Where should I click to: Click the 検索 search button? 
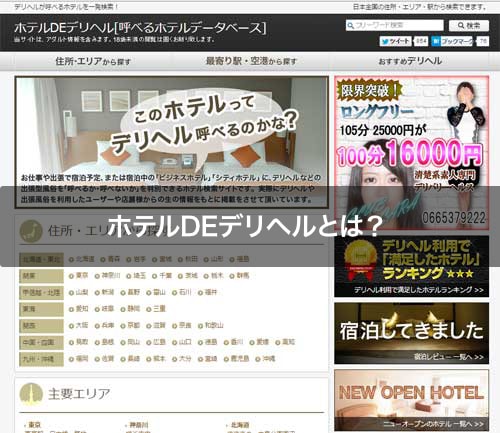(469, 25)
